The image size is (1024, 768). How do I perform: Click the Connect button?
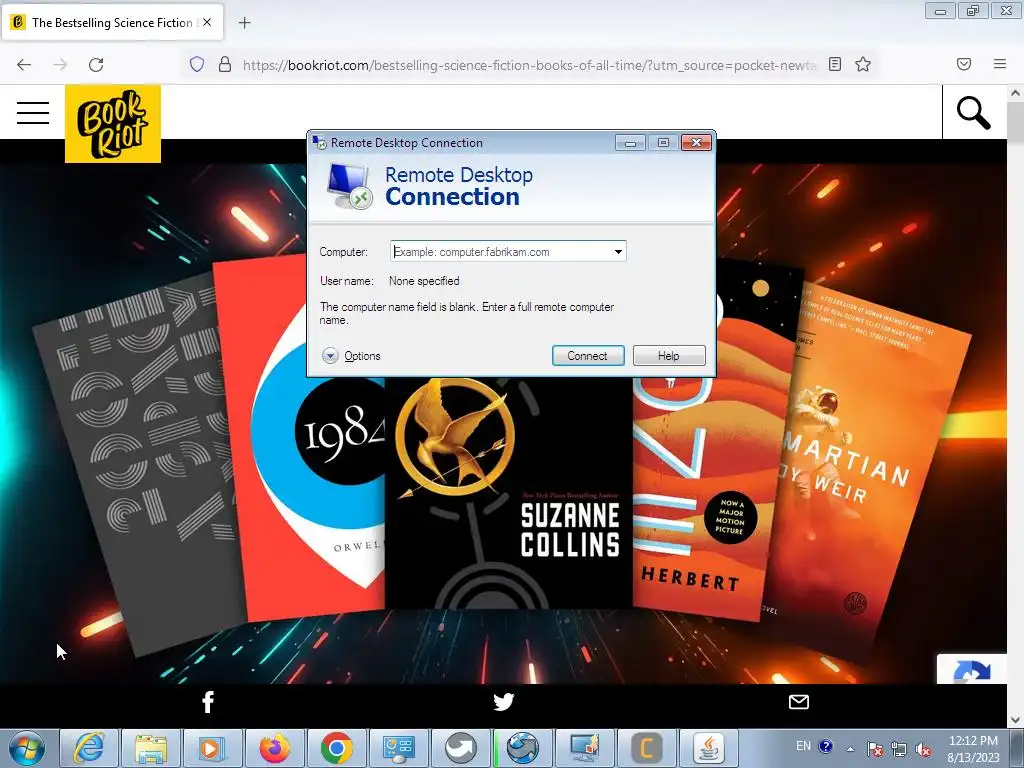(588, 356)
